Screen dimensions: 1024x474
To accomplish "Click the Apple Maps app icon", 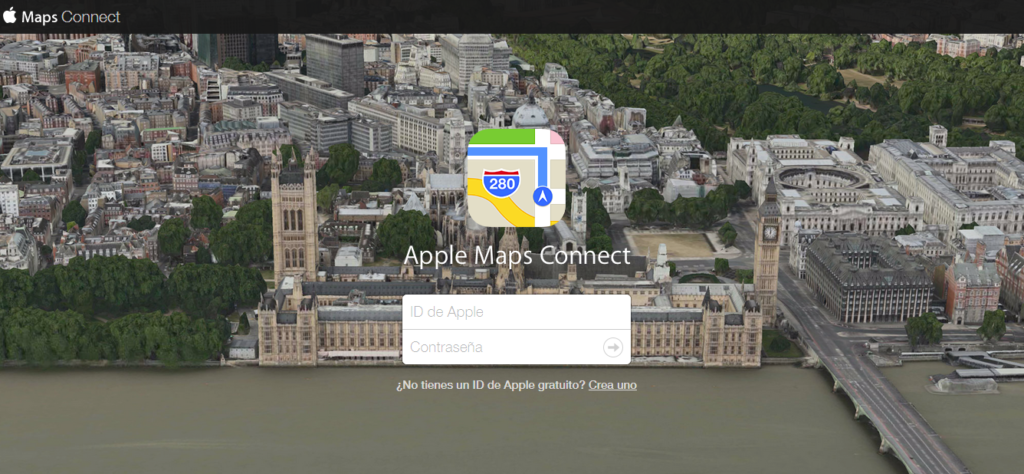I will point(516,178).
